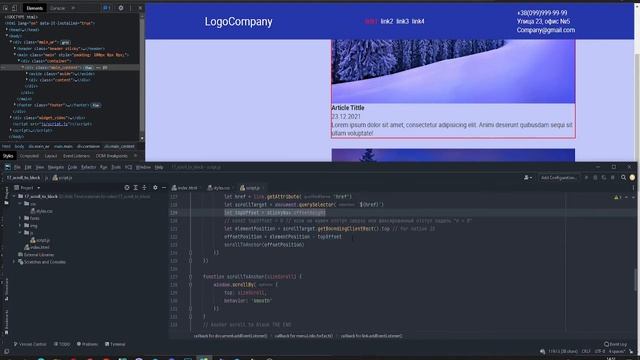Click the snowy forest article image

coord(453,71)
